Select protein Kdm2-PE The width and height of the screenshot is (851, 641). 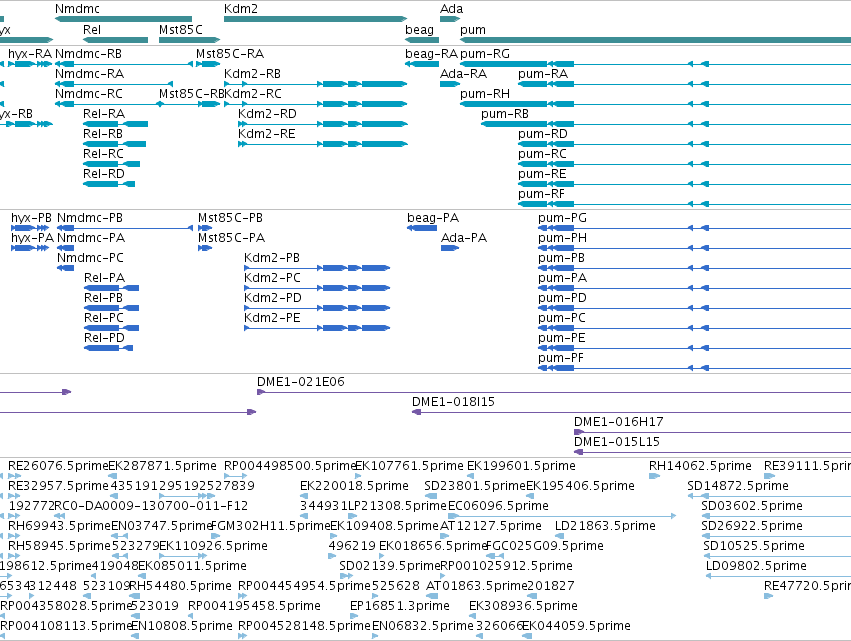point(317,329)
